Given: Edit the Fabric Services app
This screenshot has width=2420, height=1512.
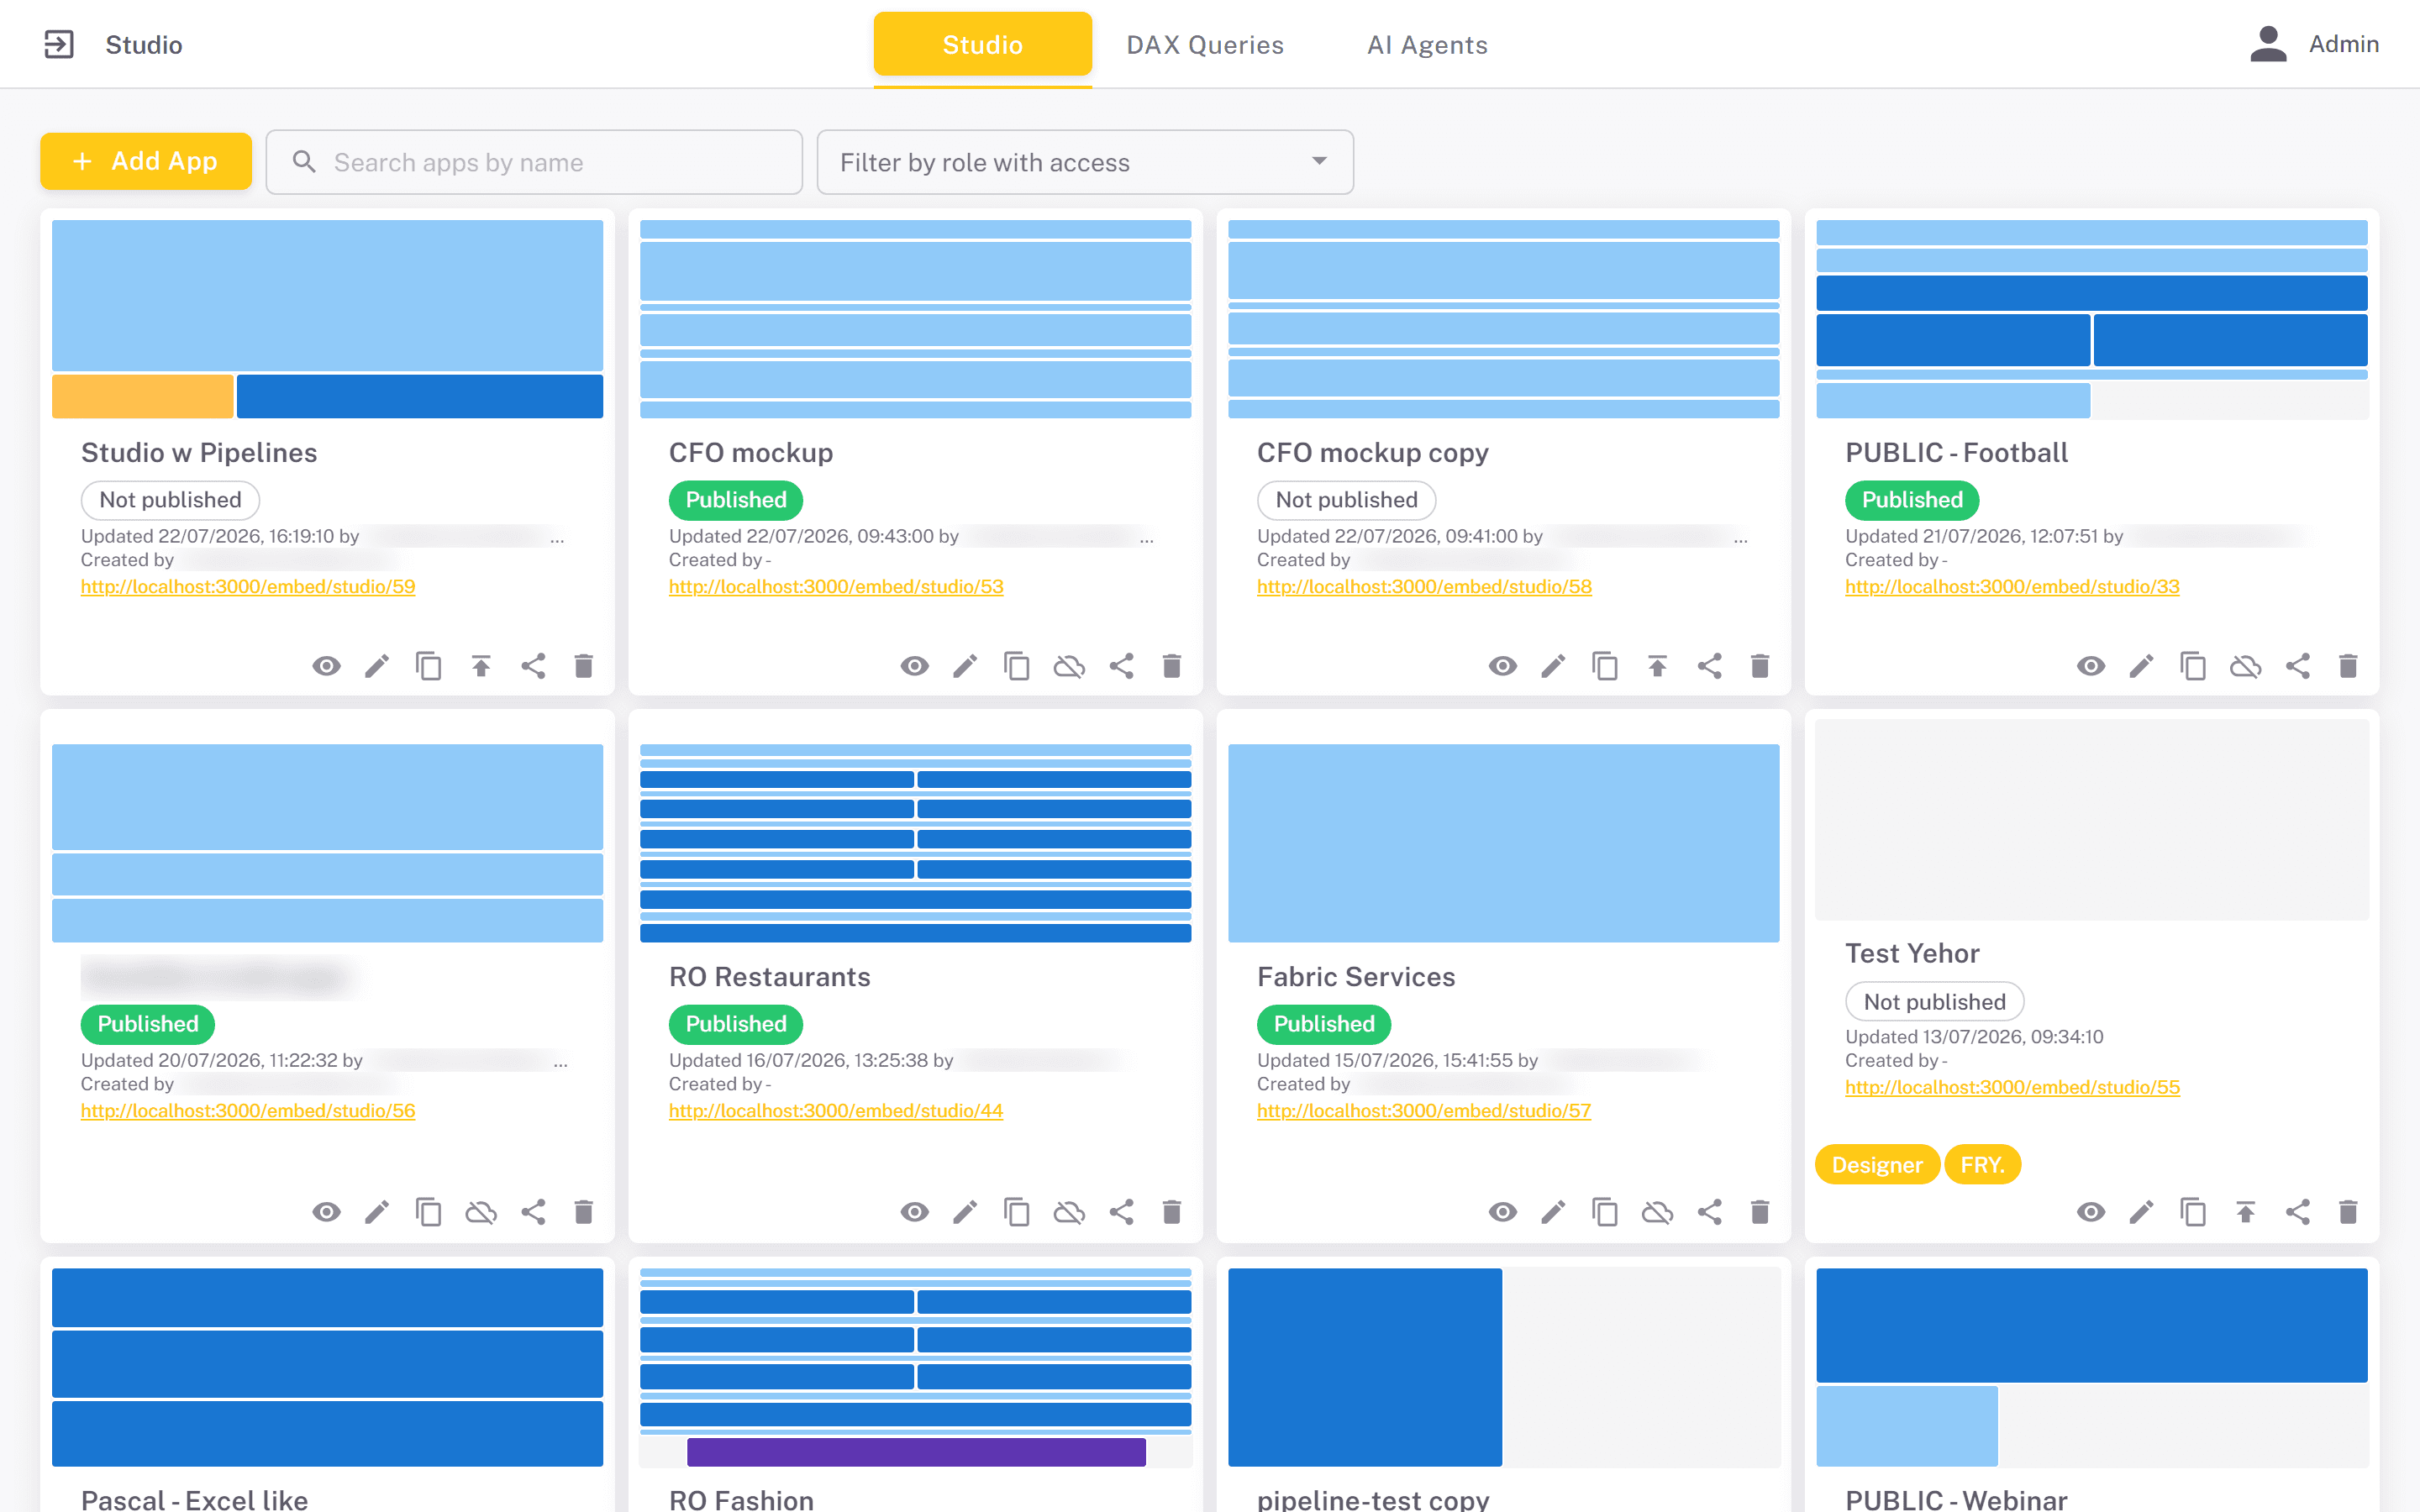Looking at the screenshot, I should [x=1553, y=1212].
